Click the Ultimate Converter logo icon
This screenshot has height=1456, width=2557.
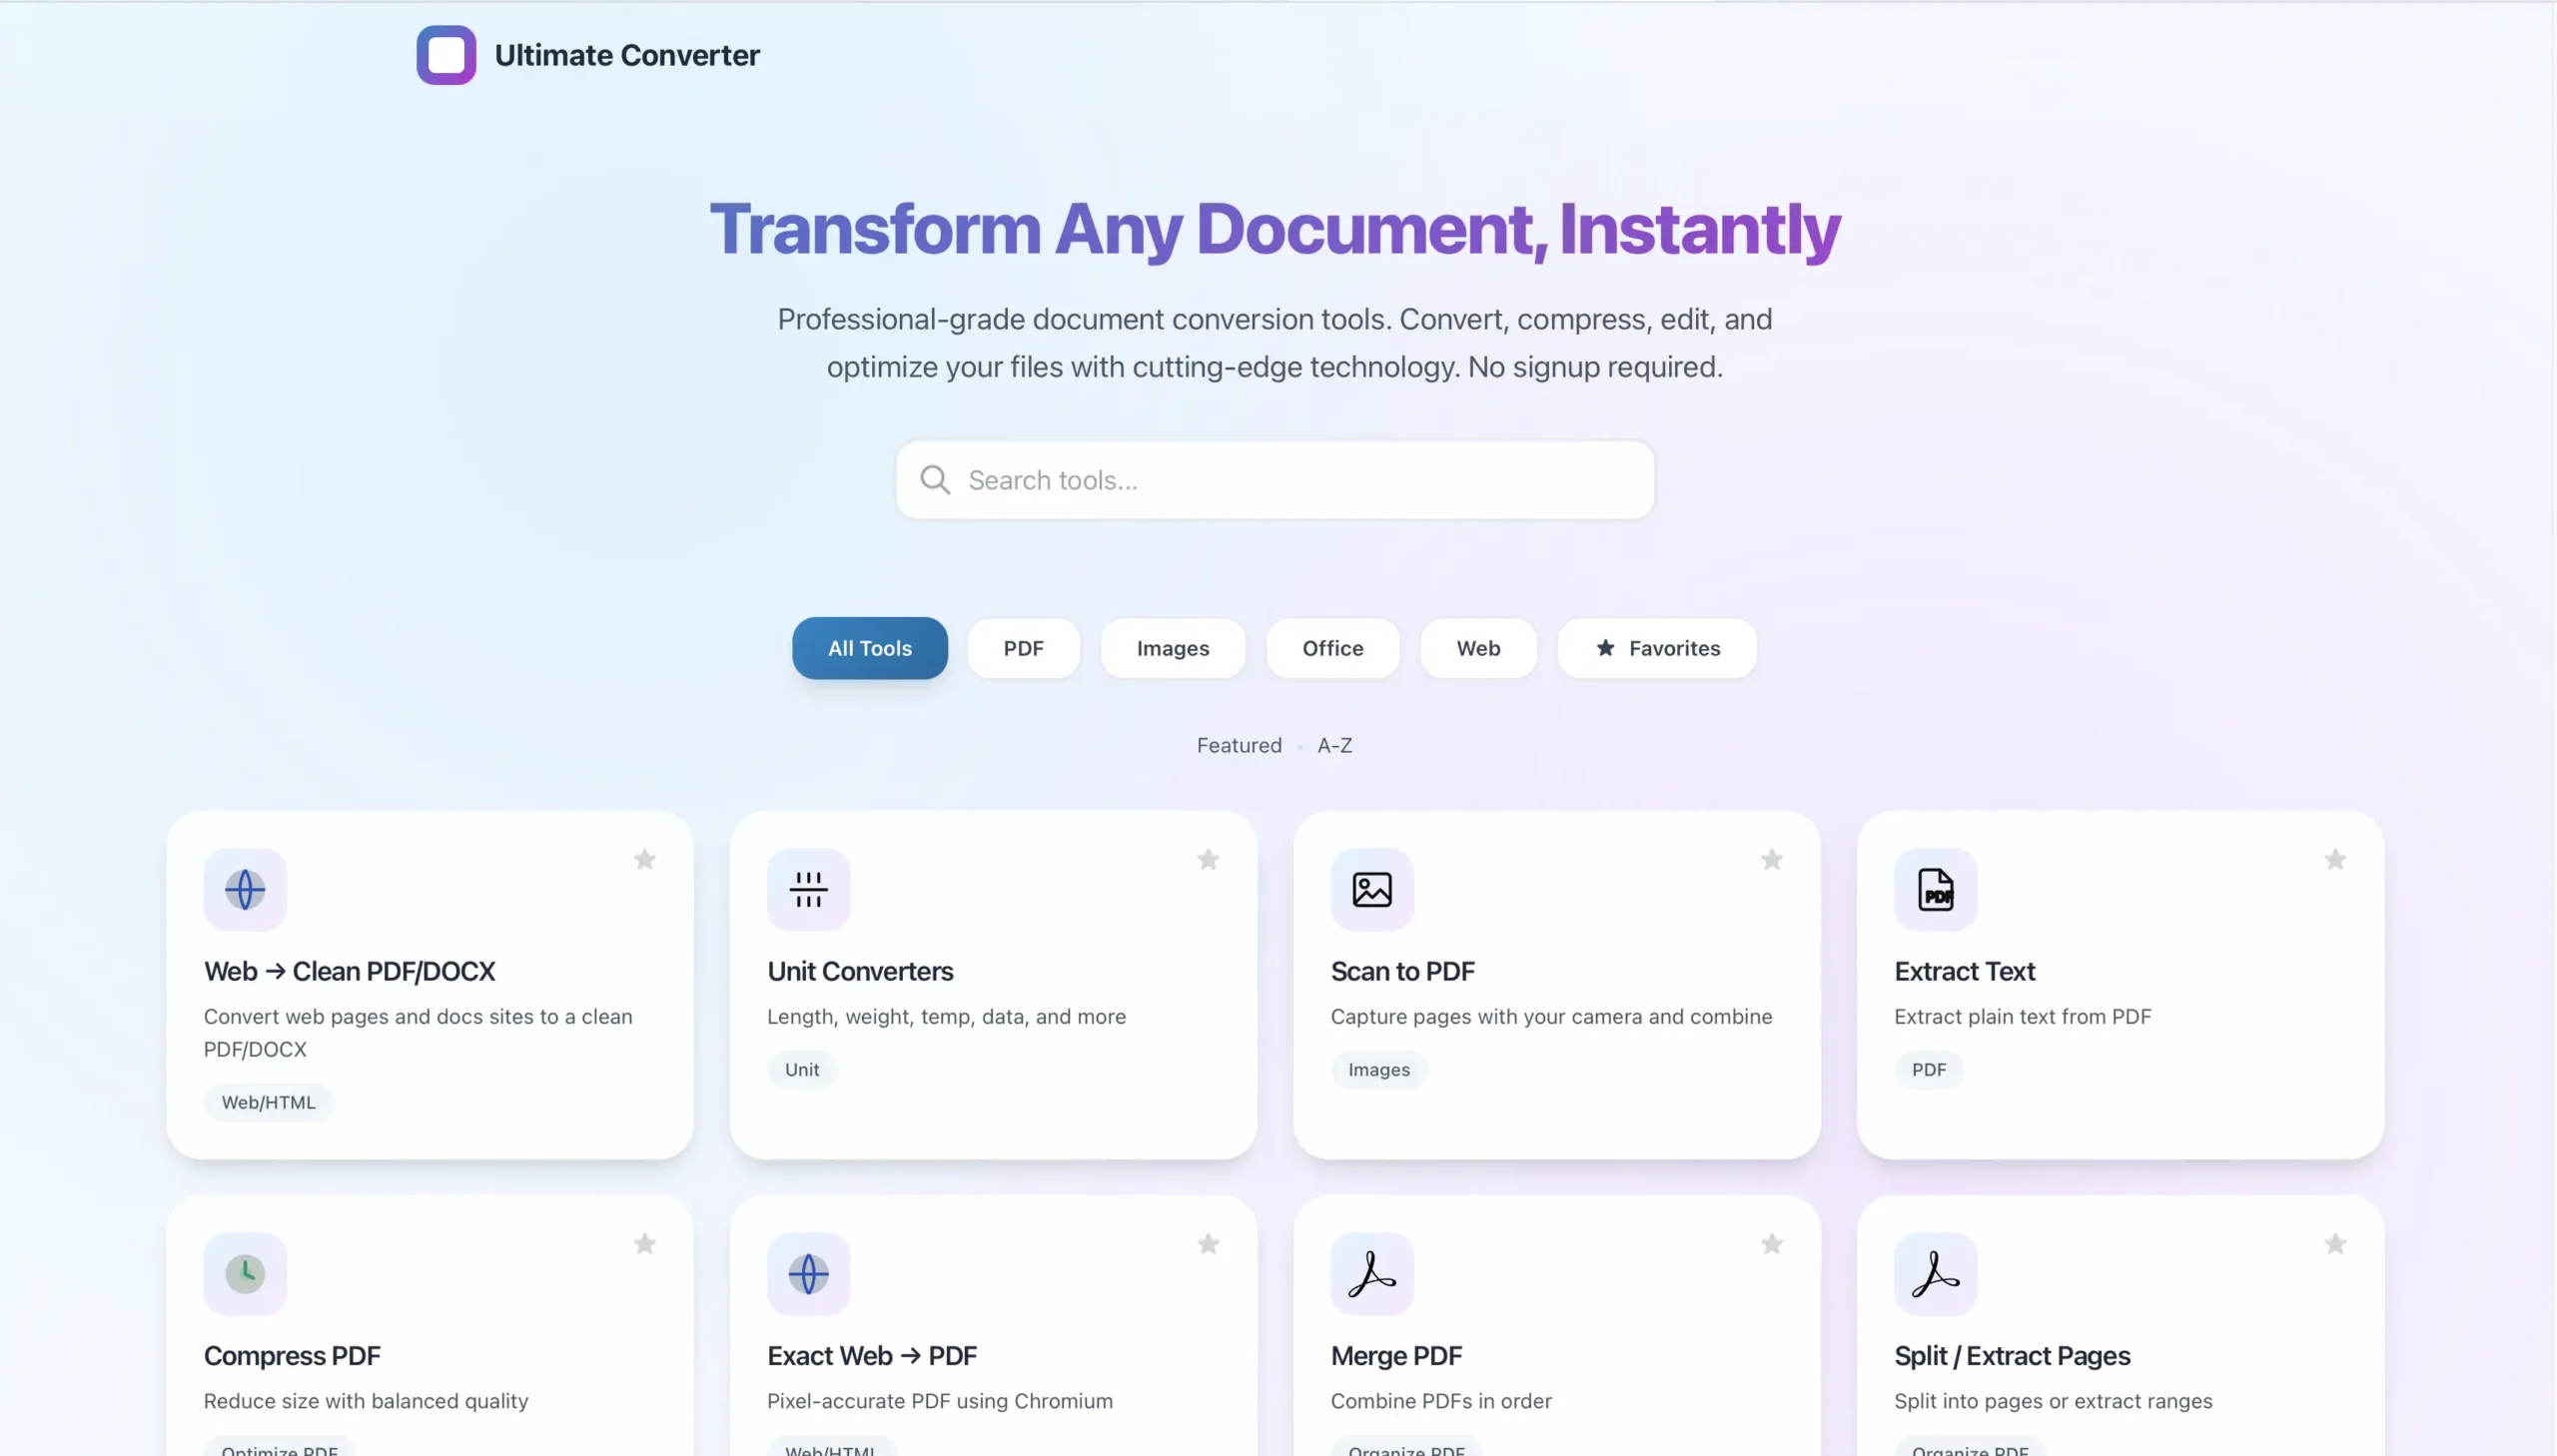click(446, 55)
